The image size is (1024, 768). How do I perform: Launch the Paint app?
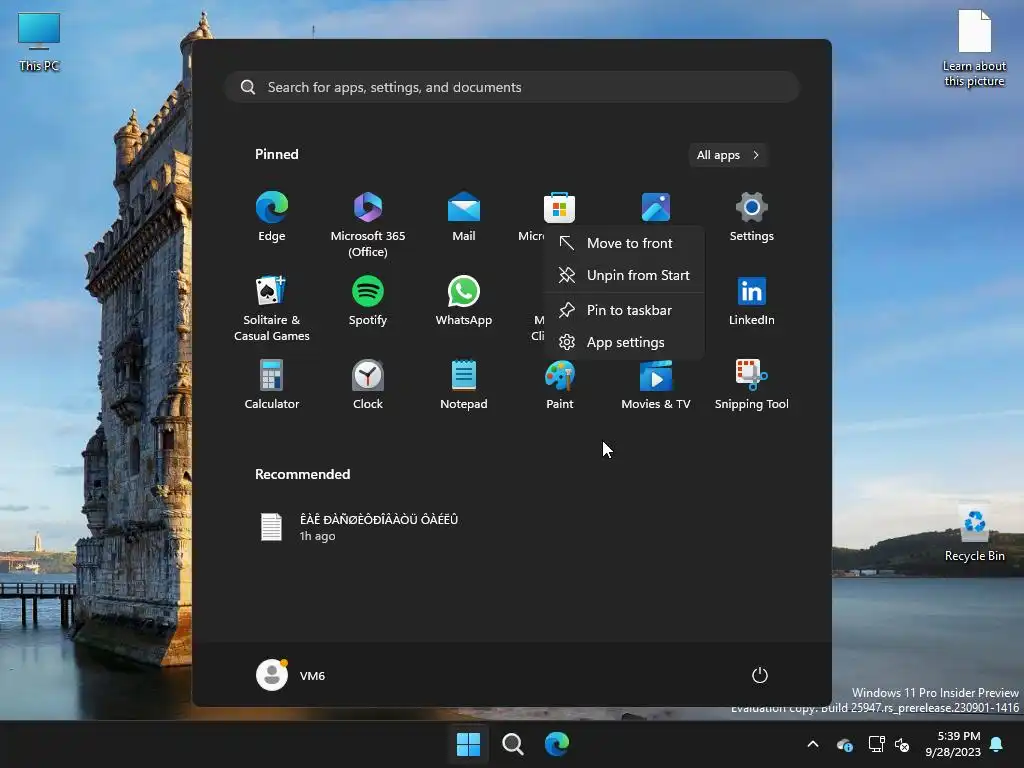click(x=560, y=385)
